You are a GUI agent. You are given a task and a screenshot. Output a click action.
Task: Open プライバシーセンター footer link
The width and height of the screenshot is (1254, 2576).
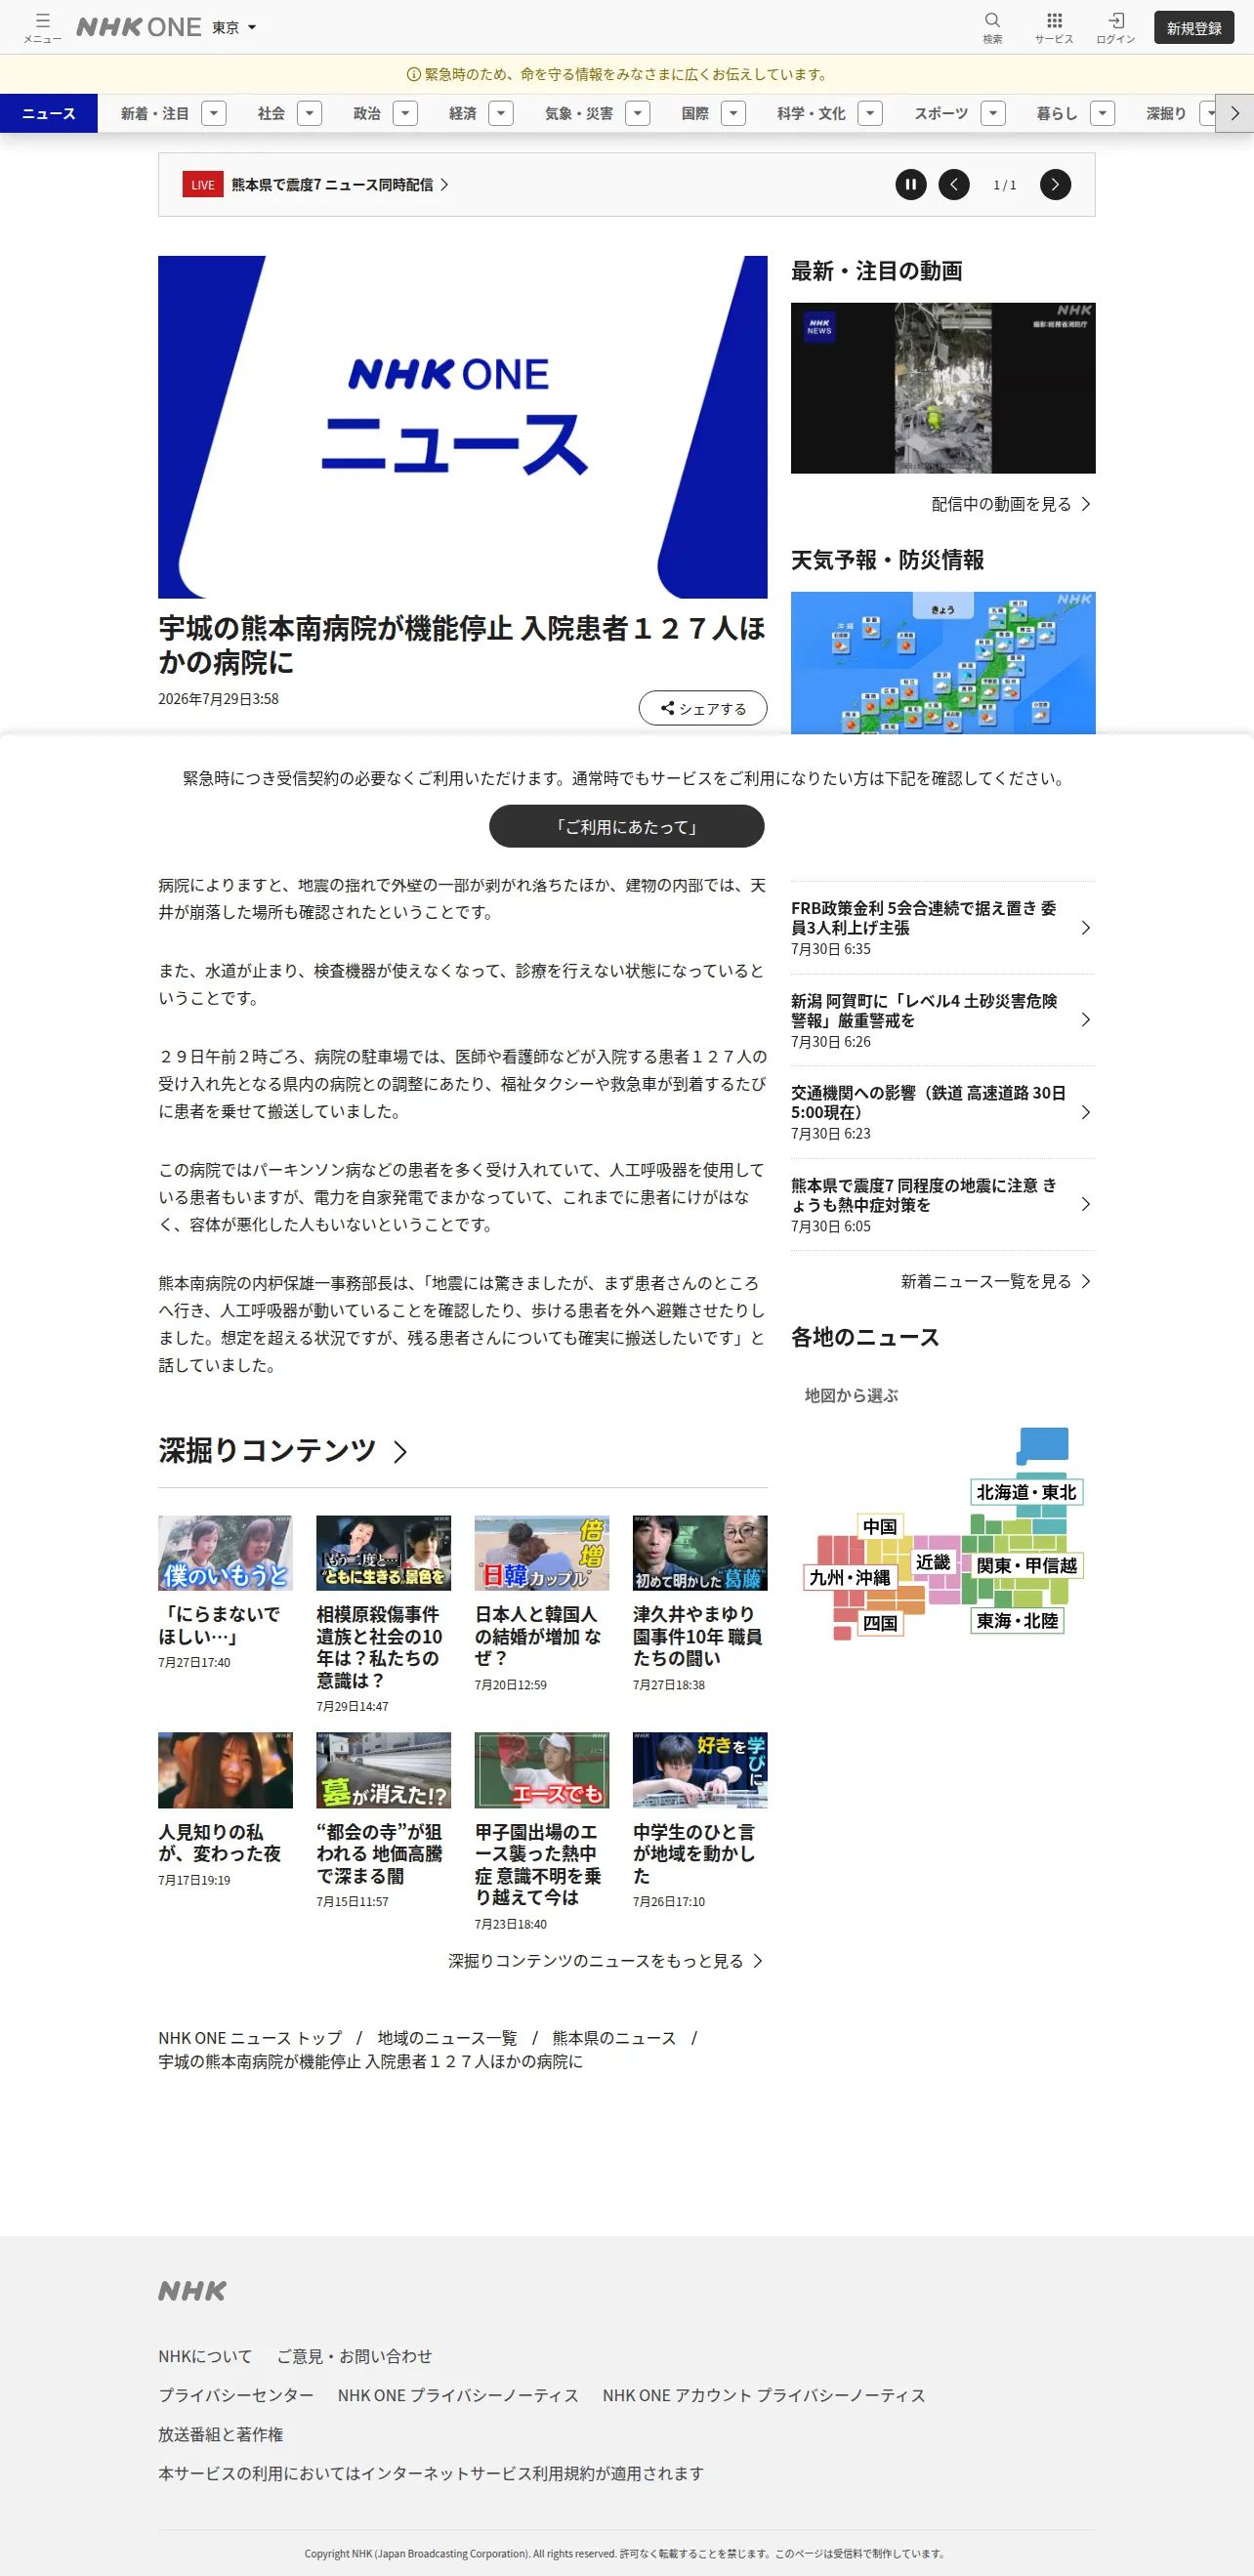(x=236, y=2395)
